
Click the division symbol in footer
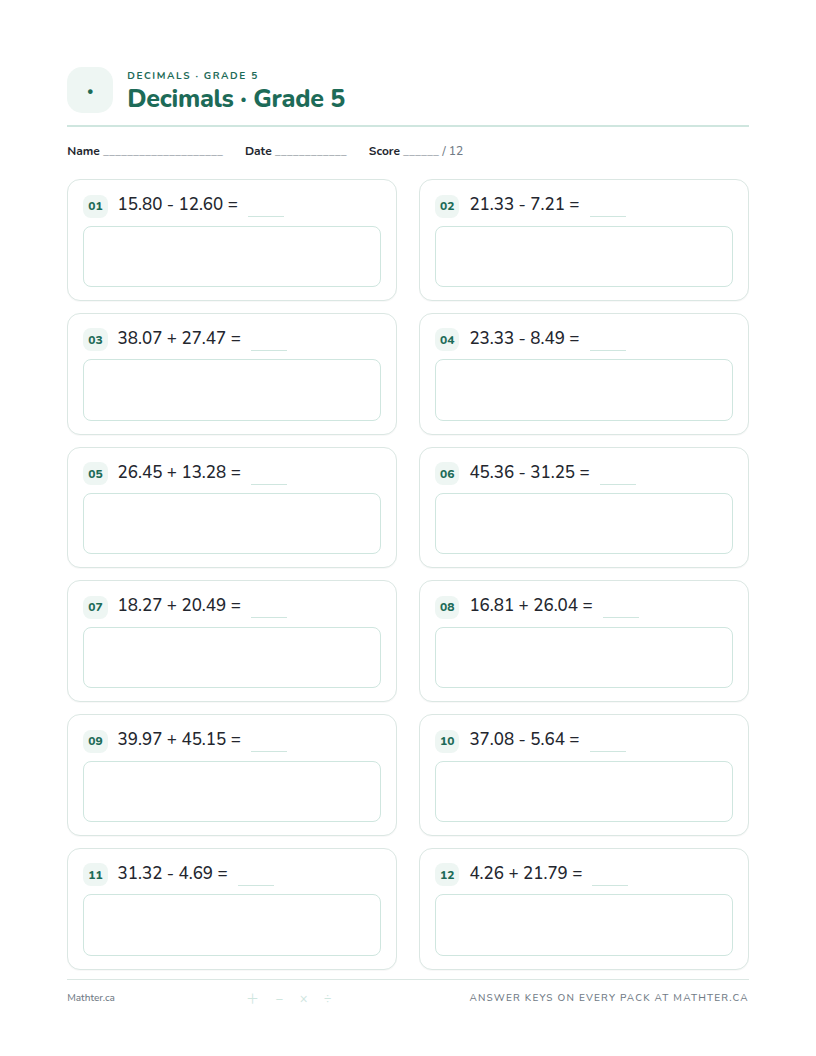[x=328, y=998]
